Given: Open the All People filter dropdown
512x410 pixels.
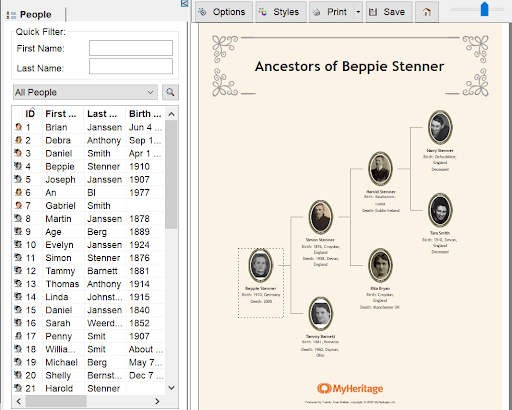Looking at the screenshot, I should pyautogui.click(x=85, y=92).
